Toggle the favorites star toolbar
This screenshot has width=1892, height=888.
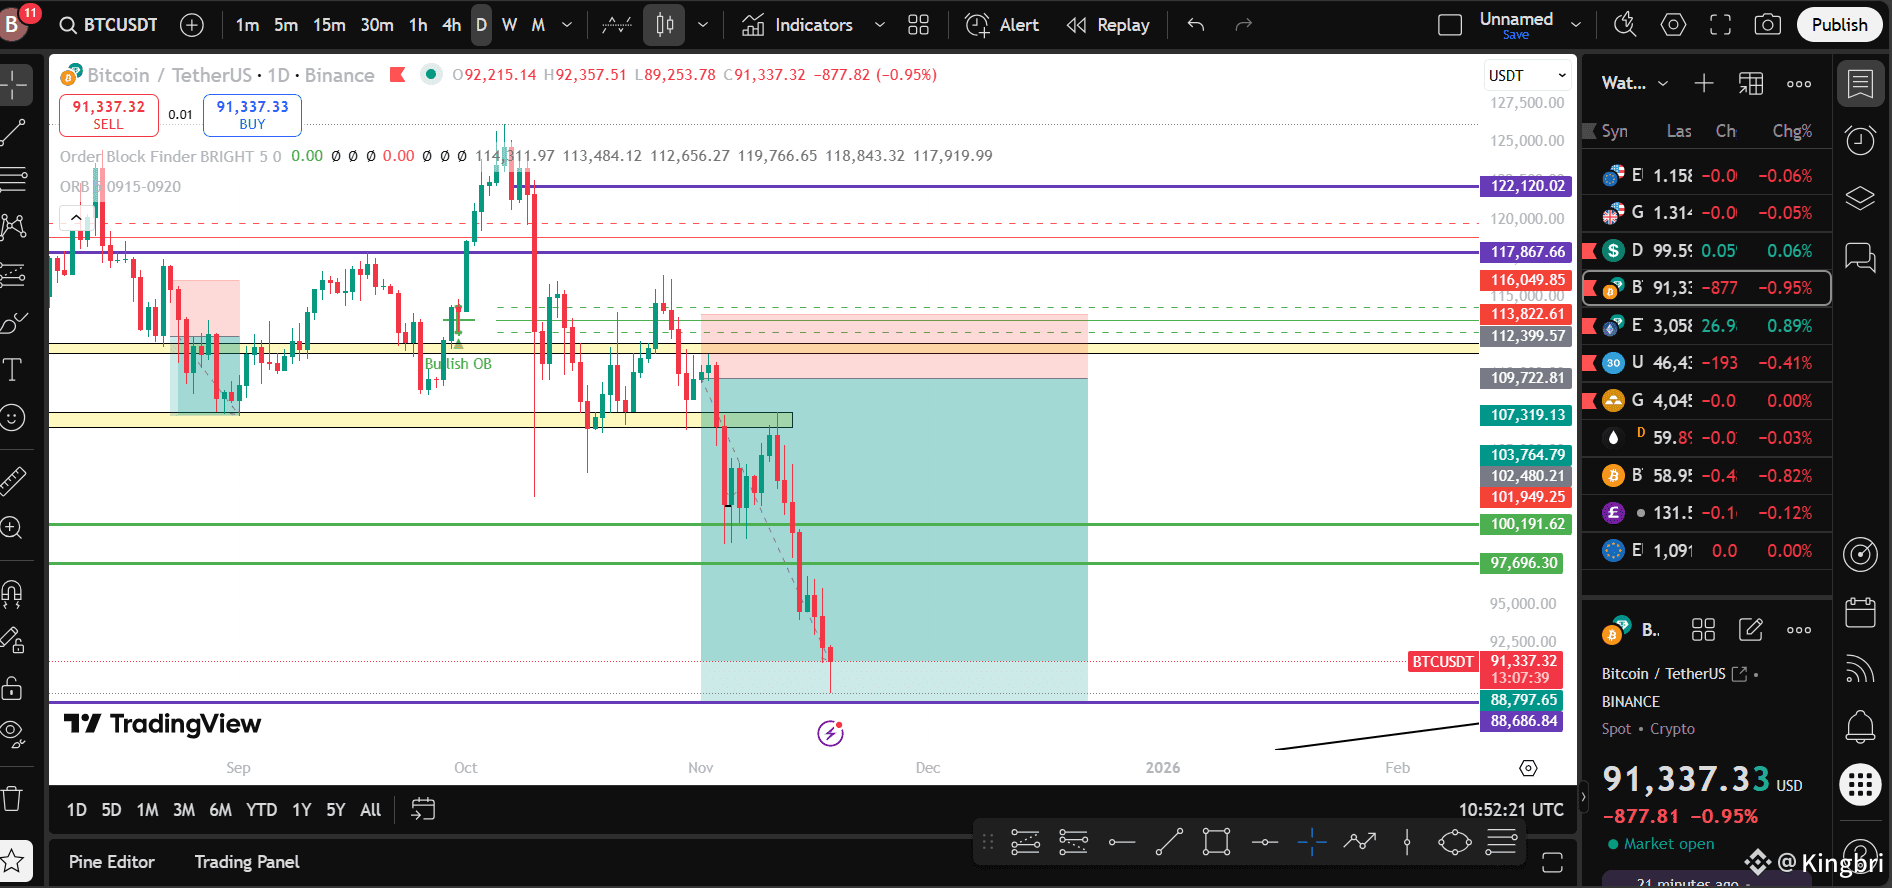click(14, 860)
